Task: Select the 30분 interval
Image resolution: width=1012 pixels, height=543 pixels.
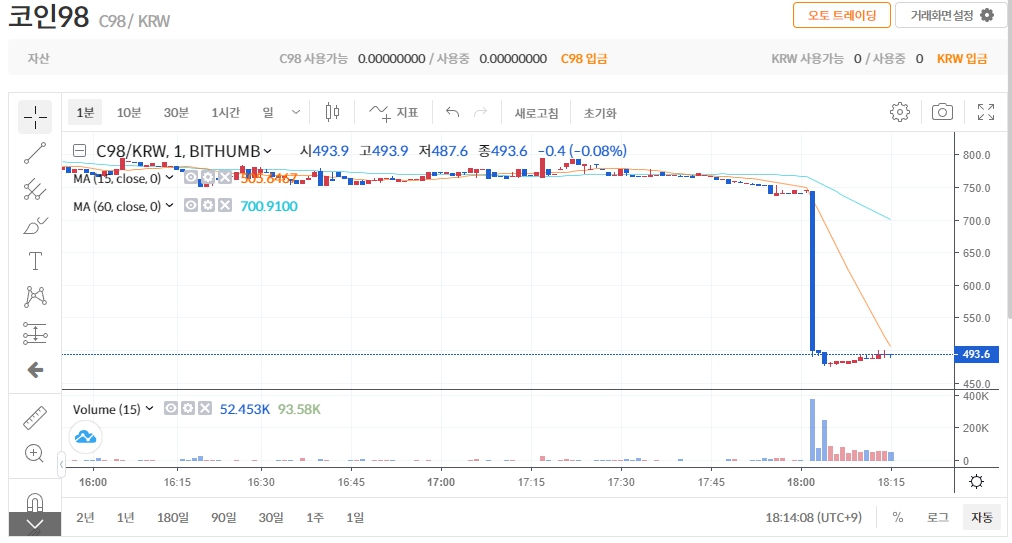Action: (x=176, y=112)
